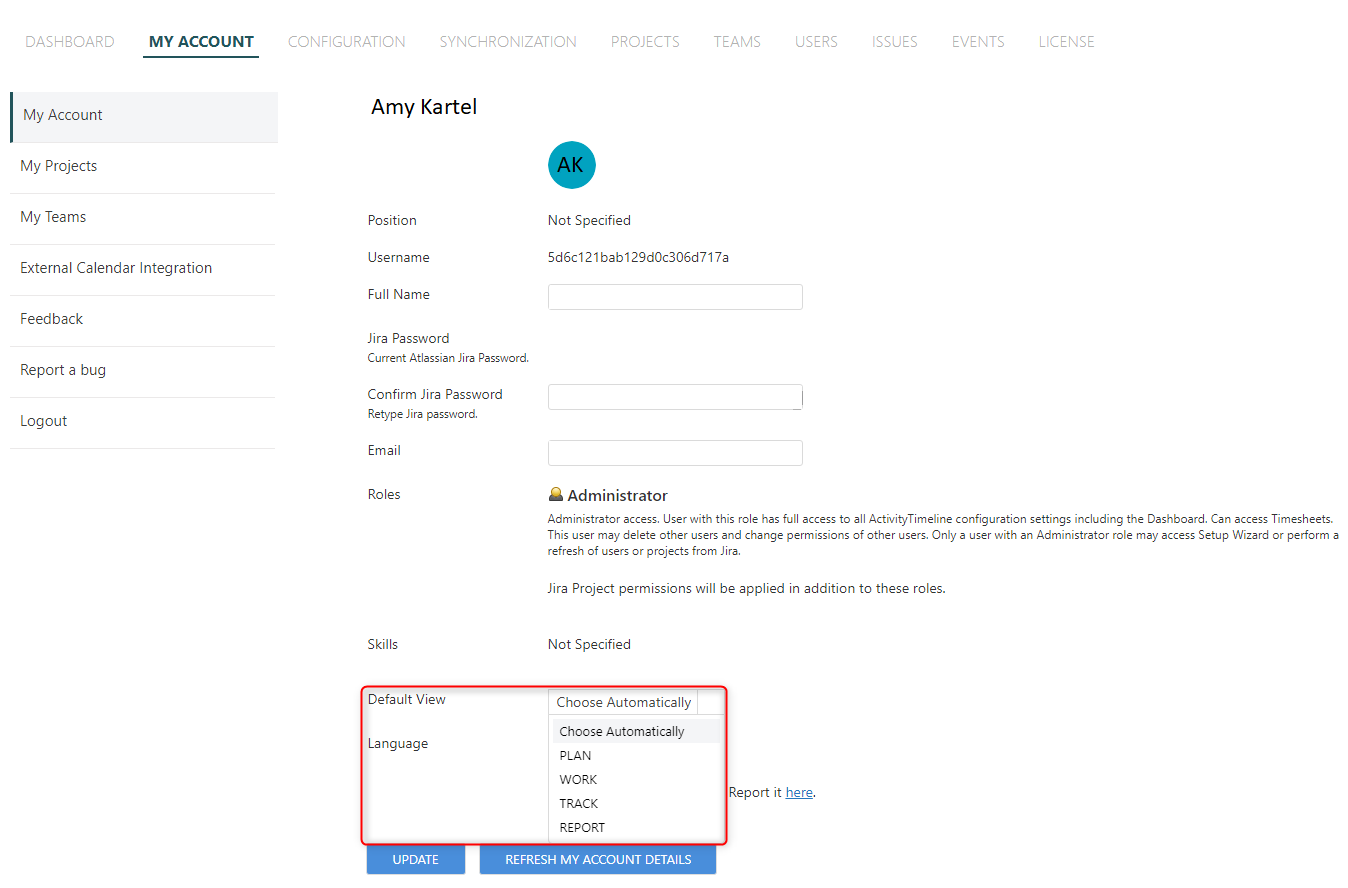This screenshot has height=888, width=1348.
Task: Follow the 'here' report link
Action: click(x=798, y=793)
